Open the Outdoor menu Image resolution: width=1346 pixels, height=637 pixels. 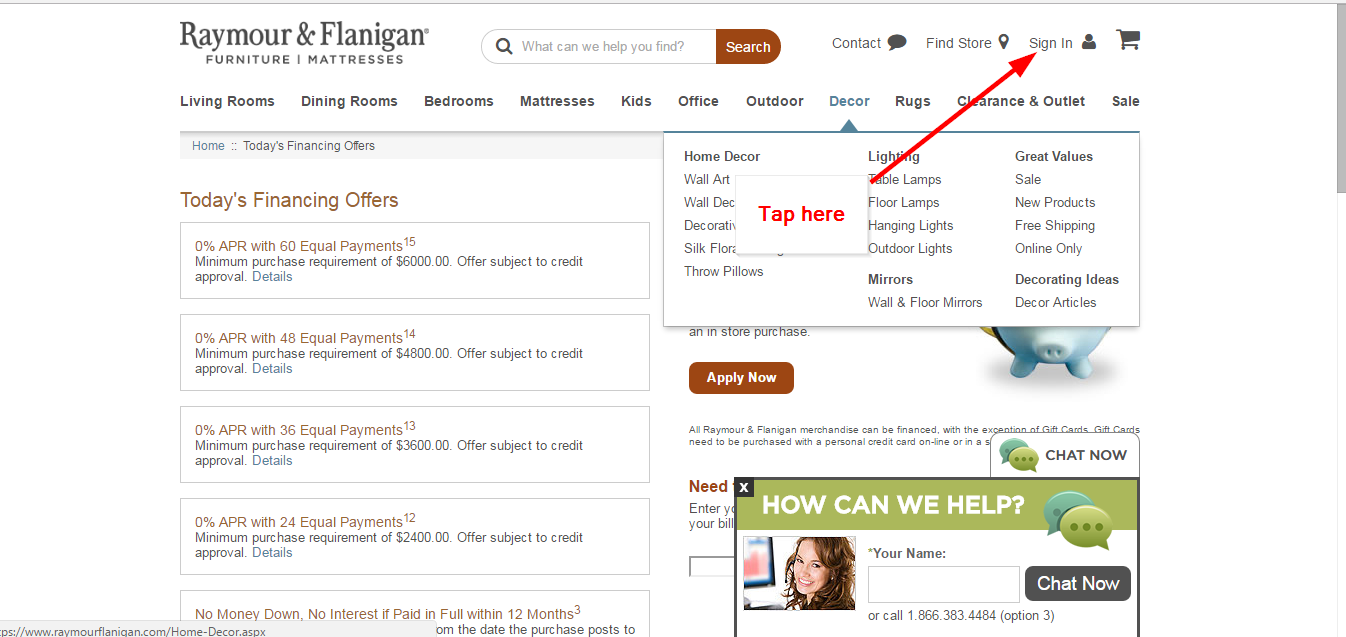coord(775,101)
